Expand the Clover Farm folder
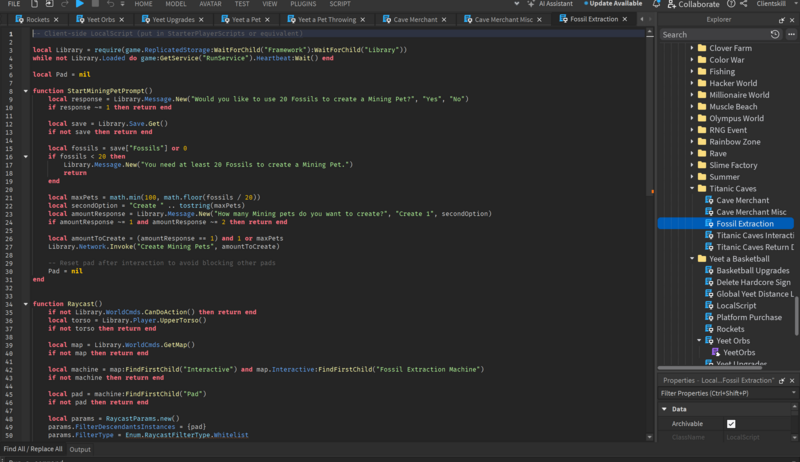 coord(691,47)
